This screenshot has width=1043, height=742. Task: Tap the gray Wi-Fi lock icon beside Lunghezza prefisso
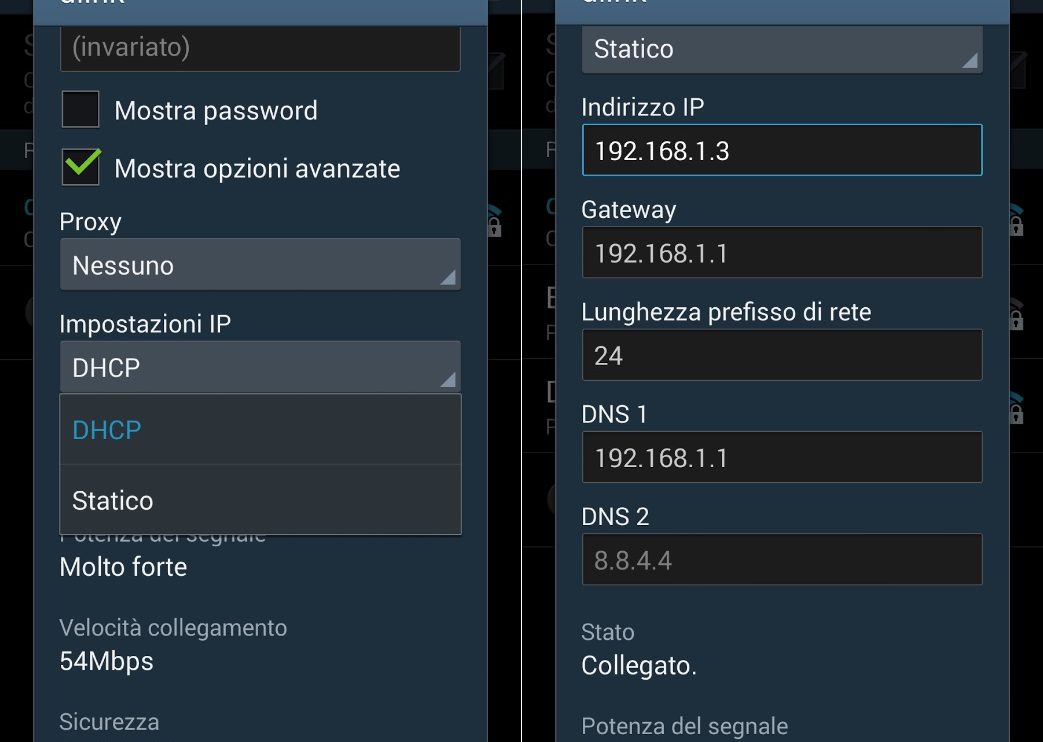[1015, 314]
